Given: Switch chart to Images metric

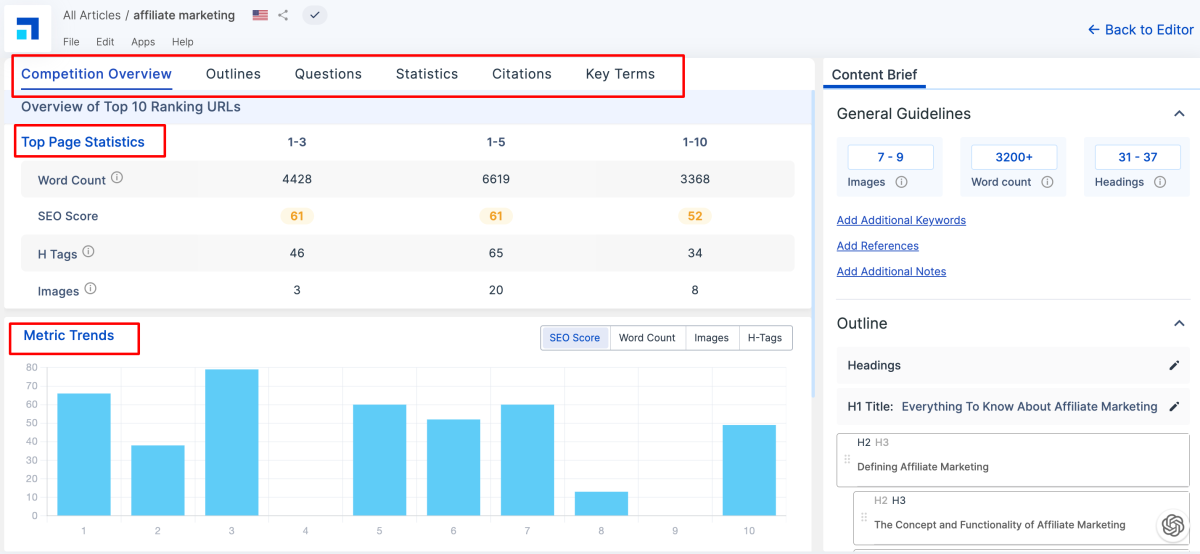Looking at the screenshot, I should point(711,338).
